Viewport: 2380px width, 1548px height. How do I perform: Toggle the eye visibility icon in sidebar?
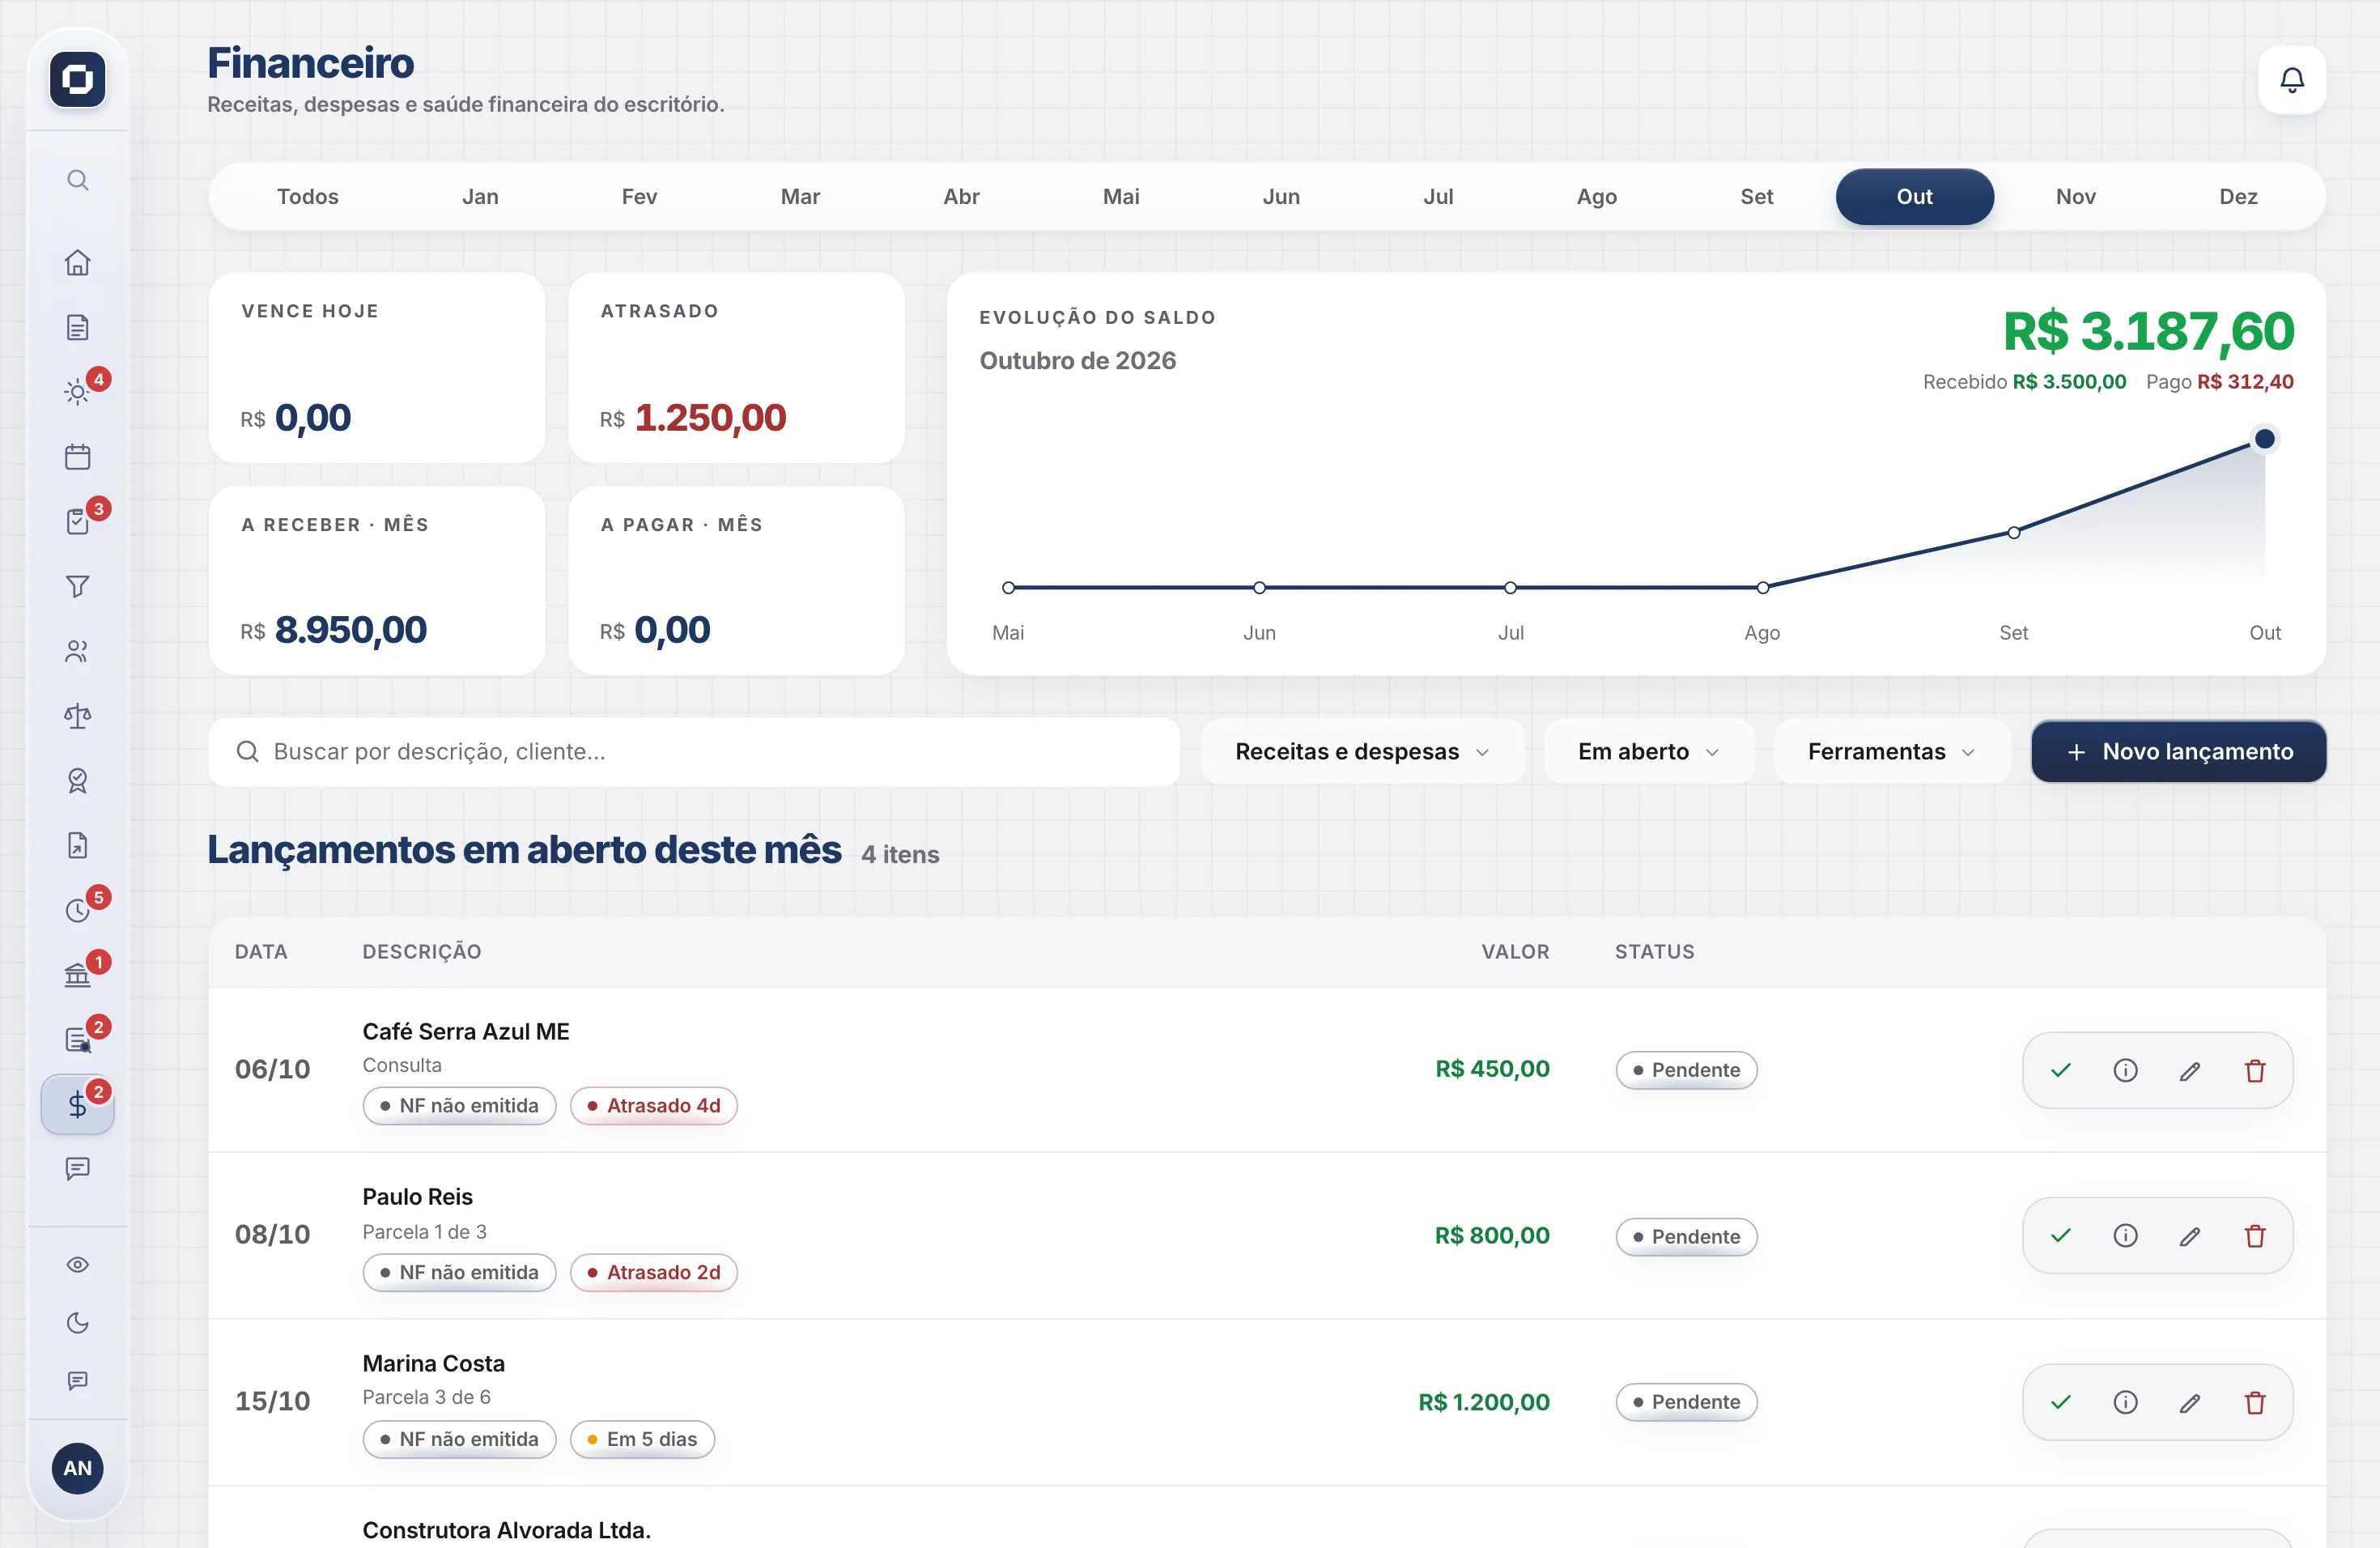pyautogui.click(x=77, y=1265)
